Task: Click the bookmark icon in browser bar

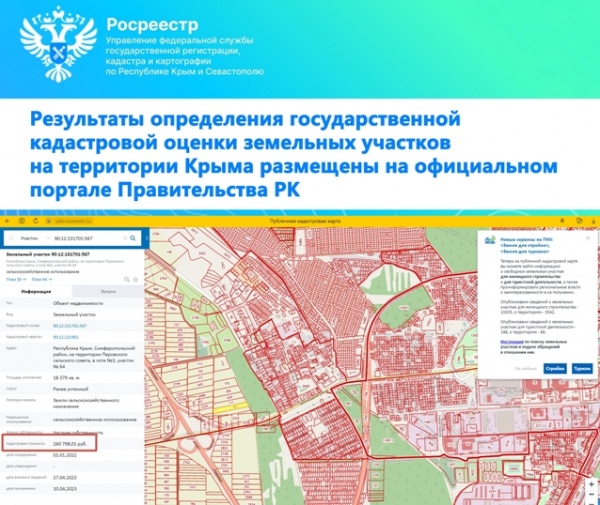Action: (562, 221)
